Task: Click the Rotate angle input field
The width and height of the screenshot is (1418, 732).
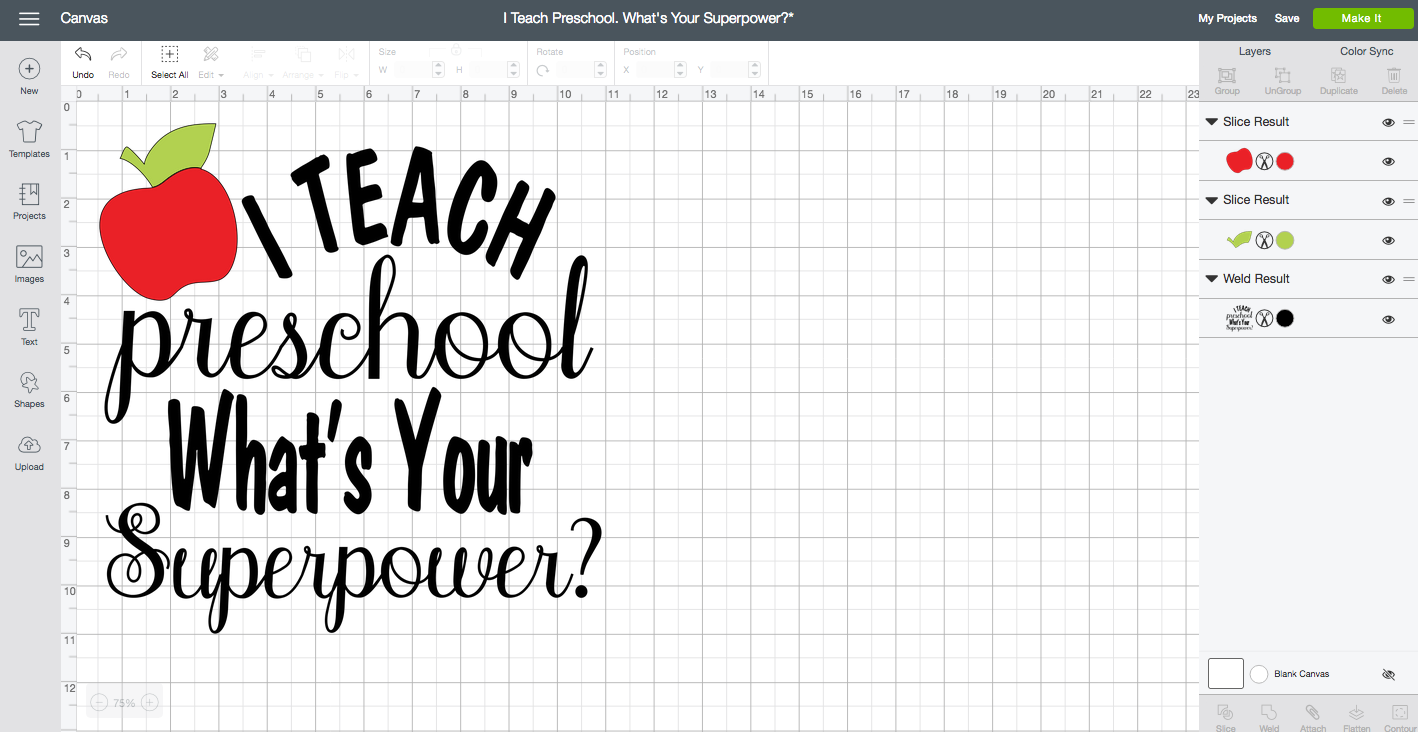Action: pos(575,70)
